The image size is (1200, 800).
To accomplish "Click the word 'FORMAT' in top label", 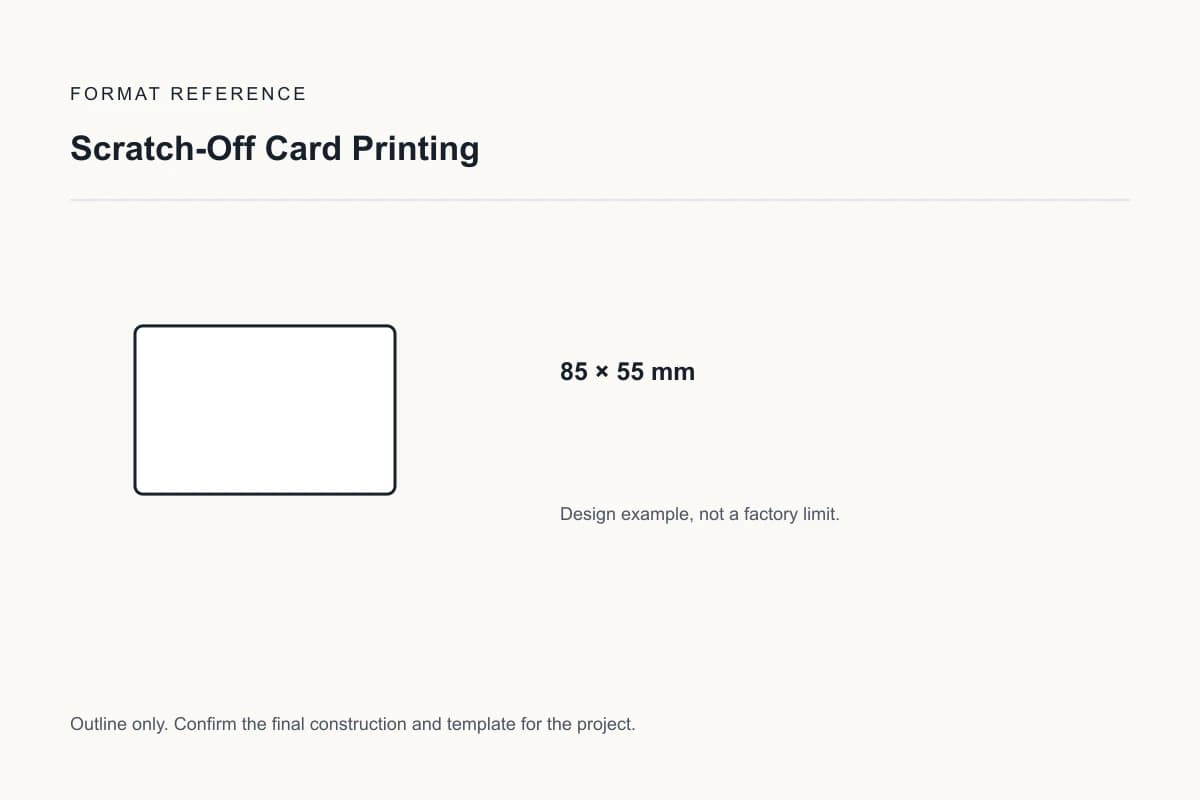I will (115, 94).
